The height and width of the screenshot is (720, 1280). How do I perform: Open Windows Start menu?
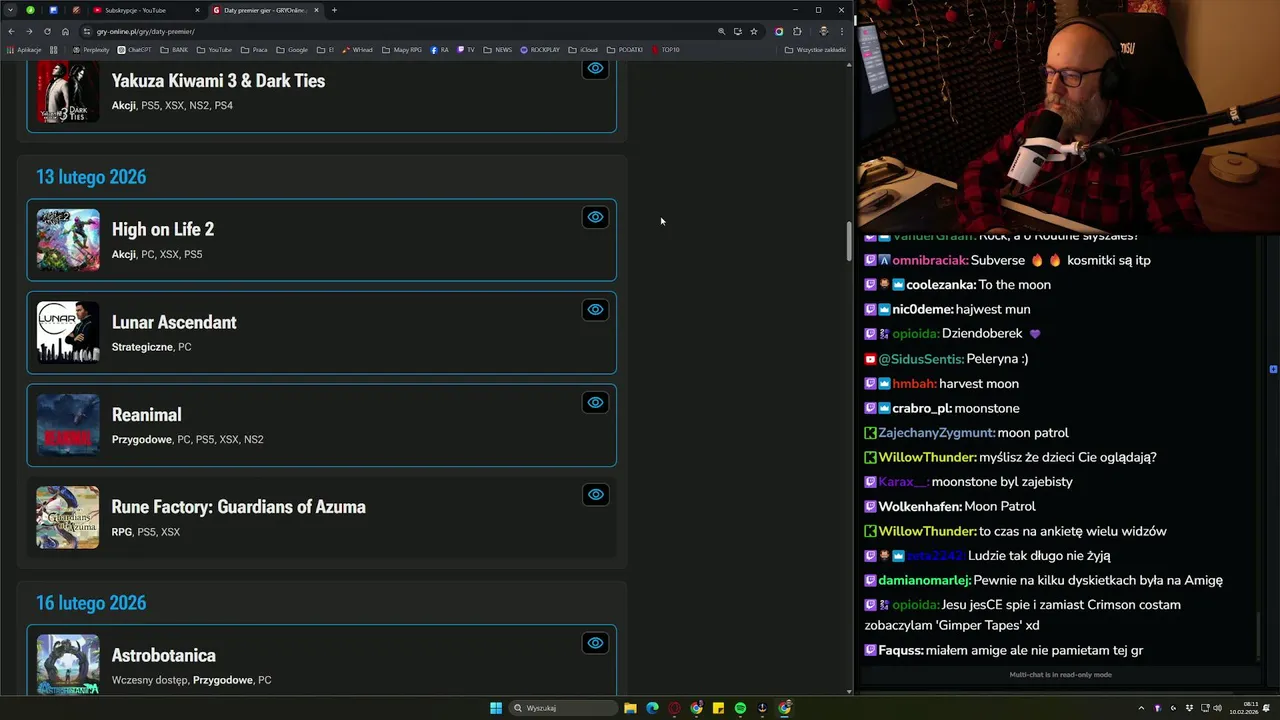(496, 708)
